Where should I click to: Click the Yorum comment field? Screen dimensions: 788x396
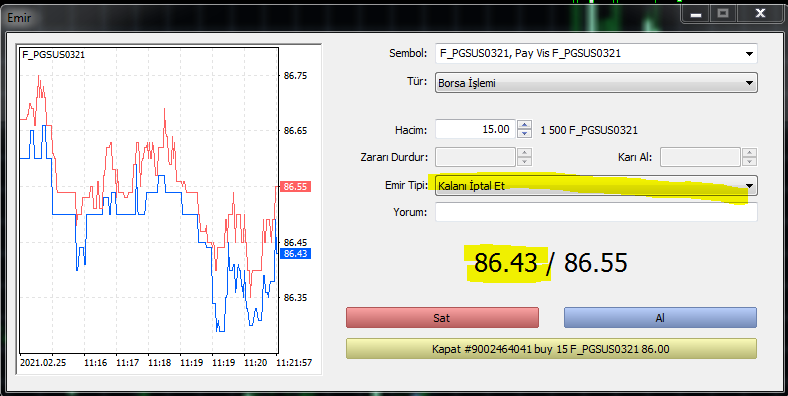pos(596,212)
